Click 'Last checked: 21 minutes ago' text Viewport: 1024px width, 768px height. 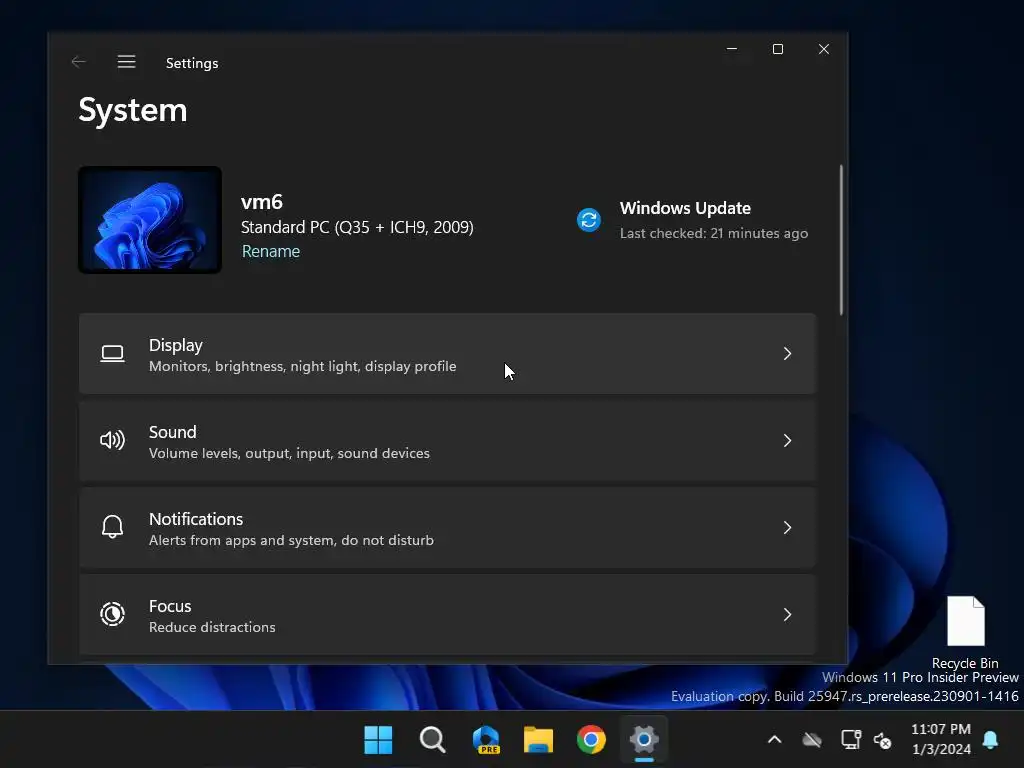point(714,233)
